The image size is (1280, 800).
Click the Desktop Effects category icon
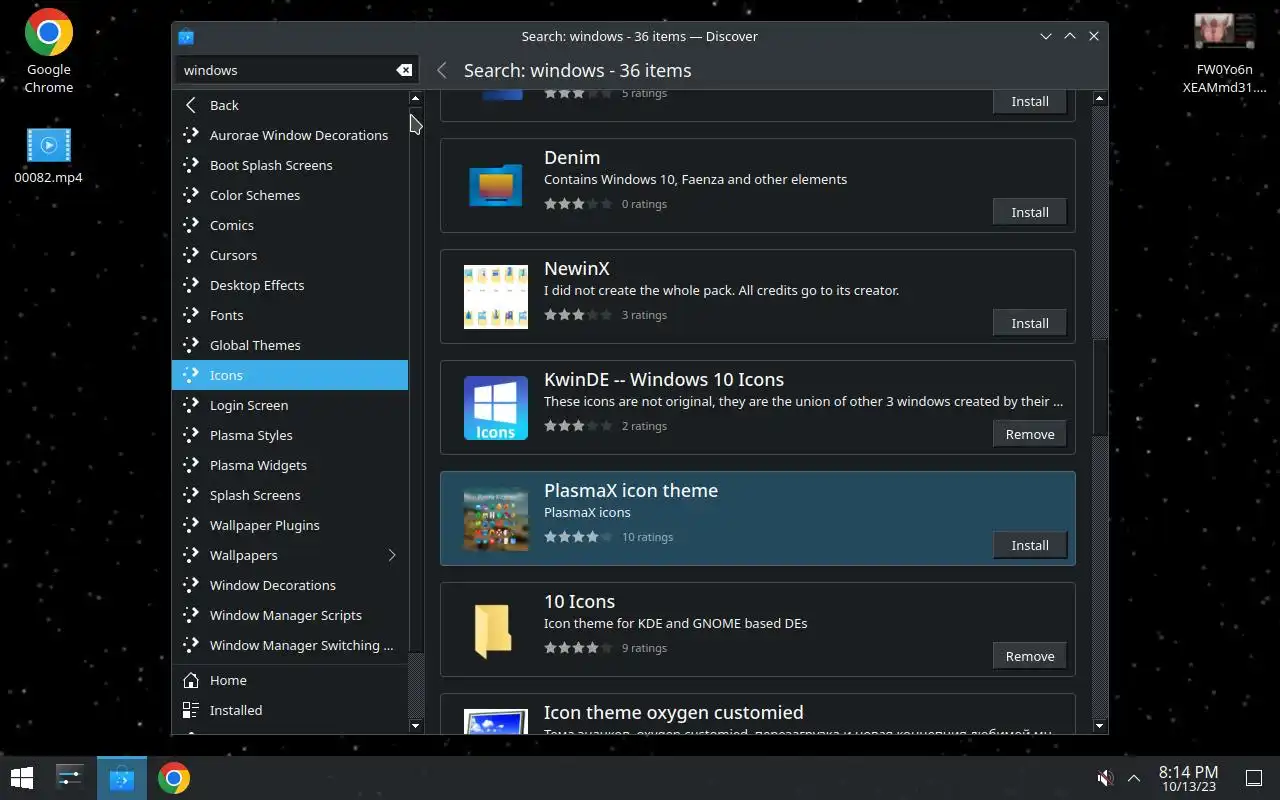click(x=191, y=285)
